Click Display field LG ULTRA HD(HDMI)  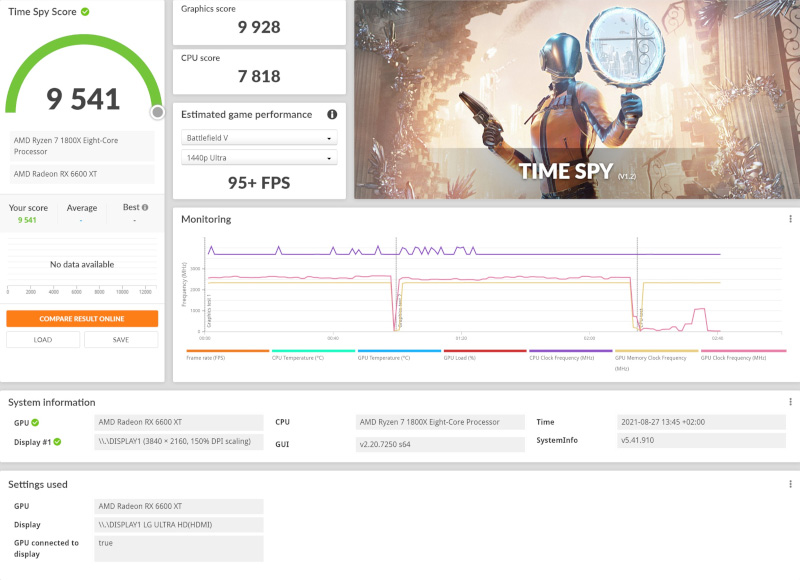tap(179, 525)
